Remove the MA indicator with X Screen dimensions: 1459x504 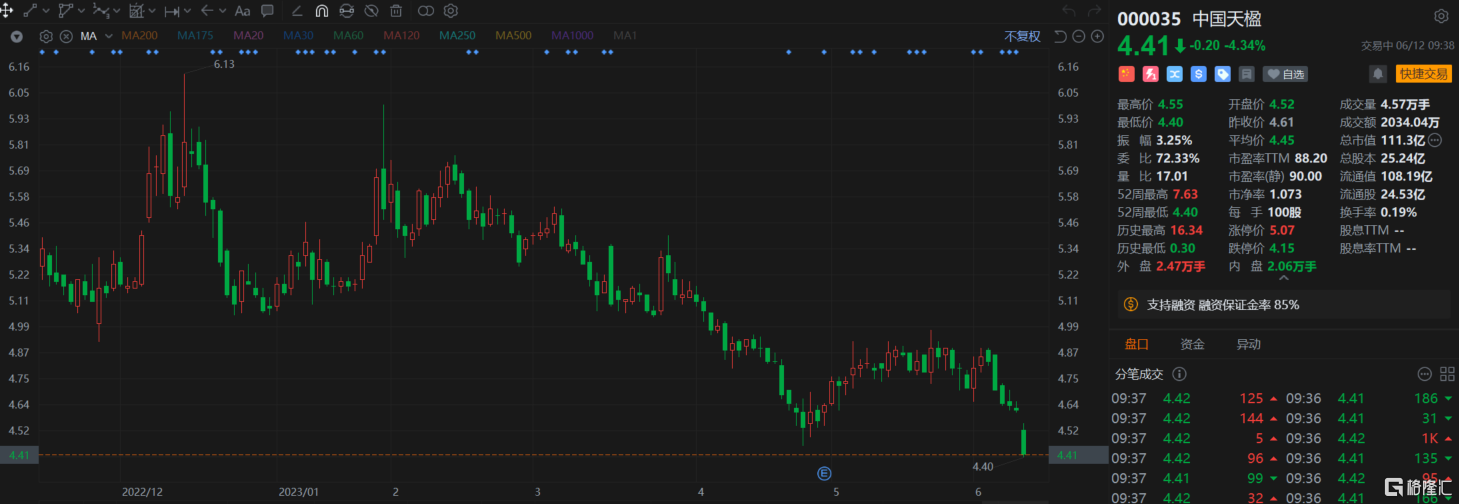point(66,36)
